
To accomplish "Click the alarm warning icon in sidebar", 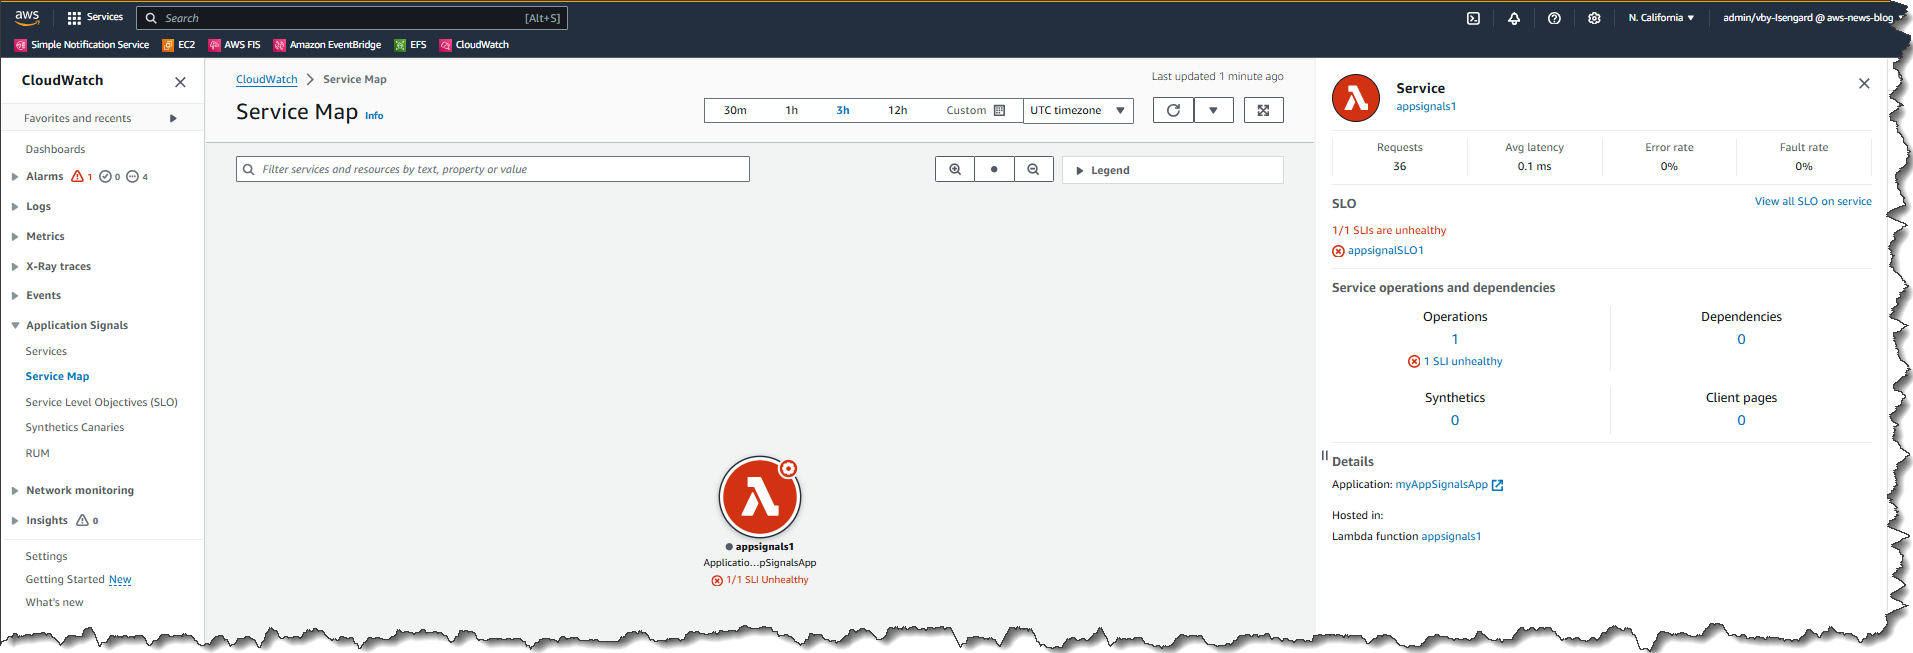I will pos(77,176).
